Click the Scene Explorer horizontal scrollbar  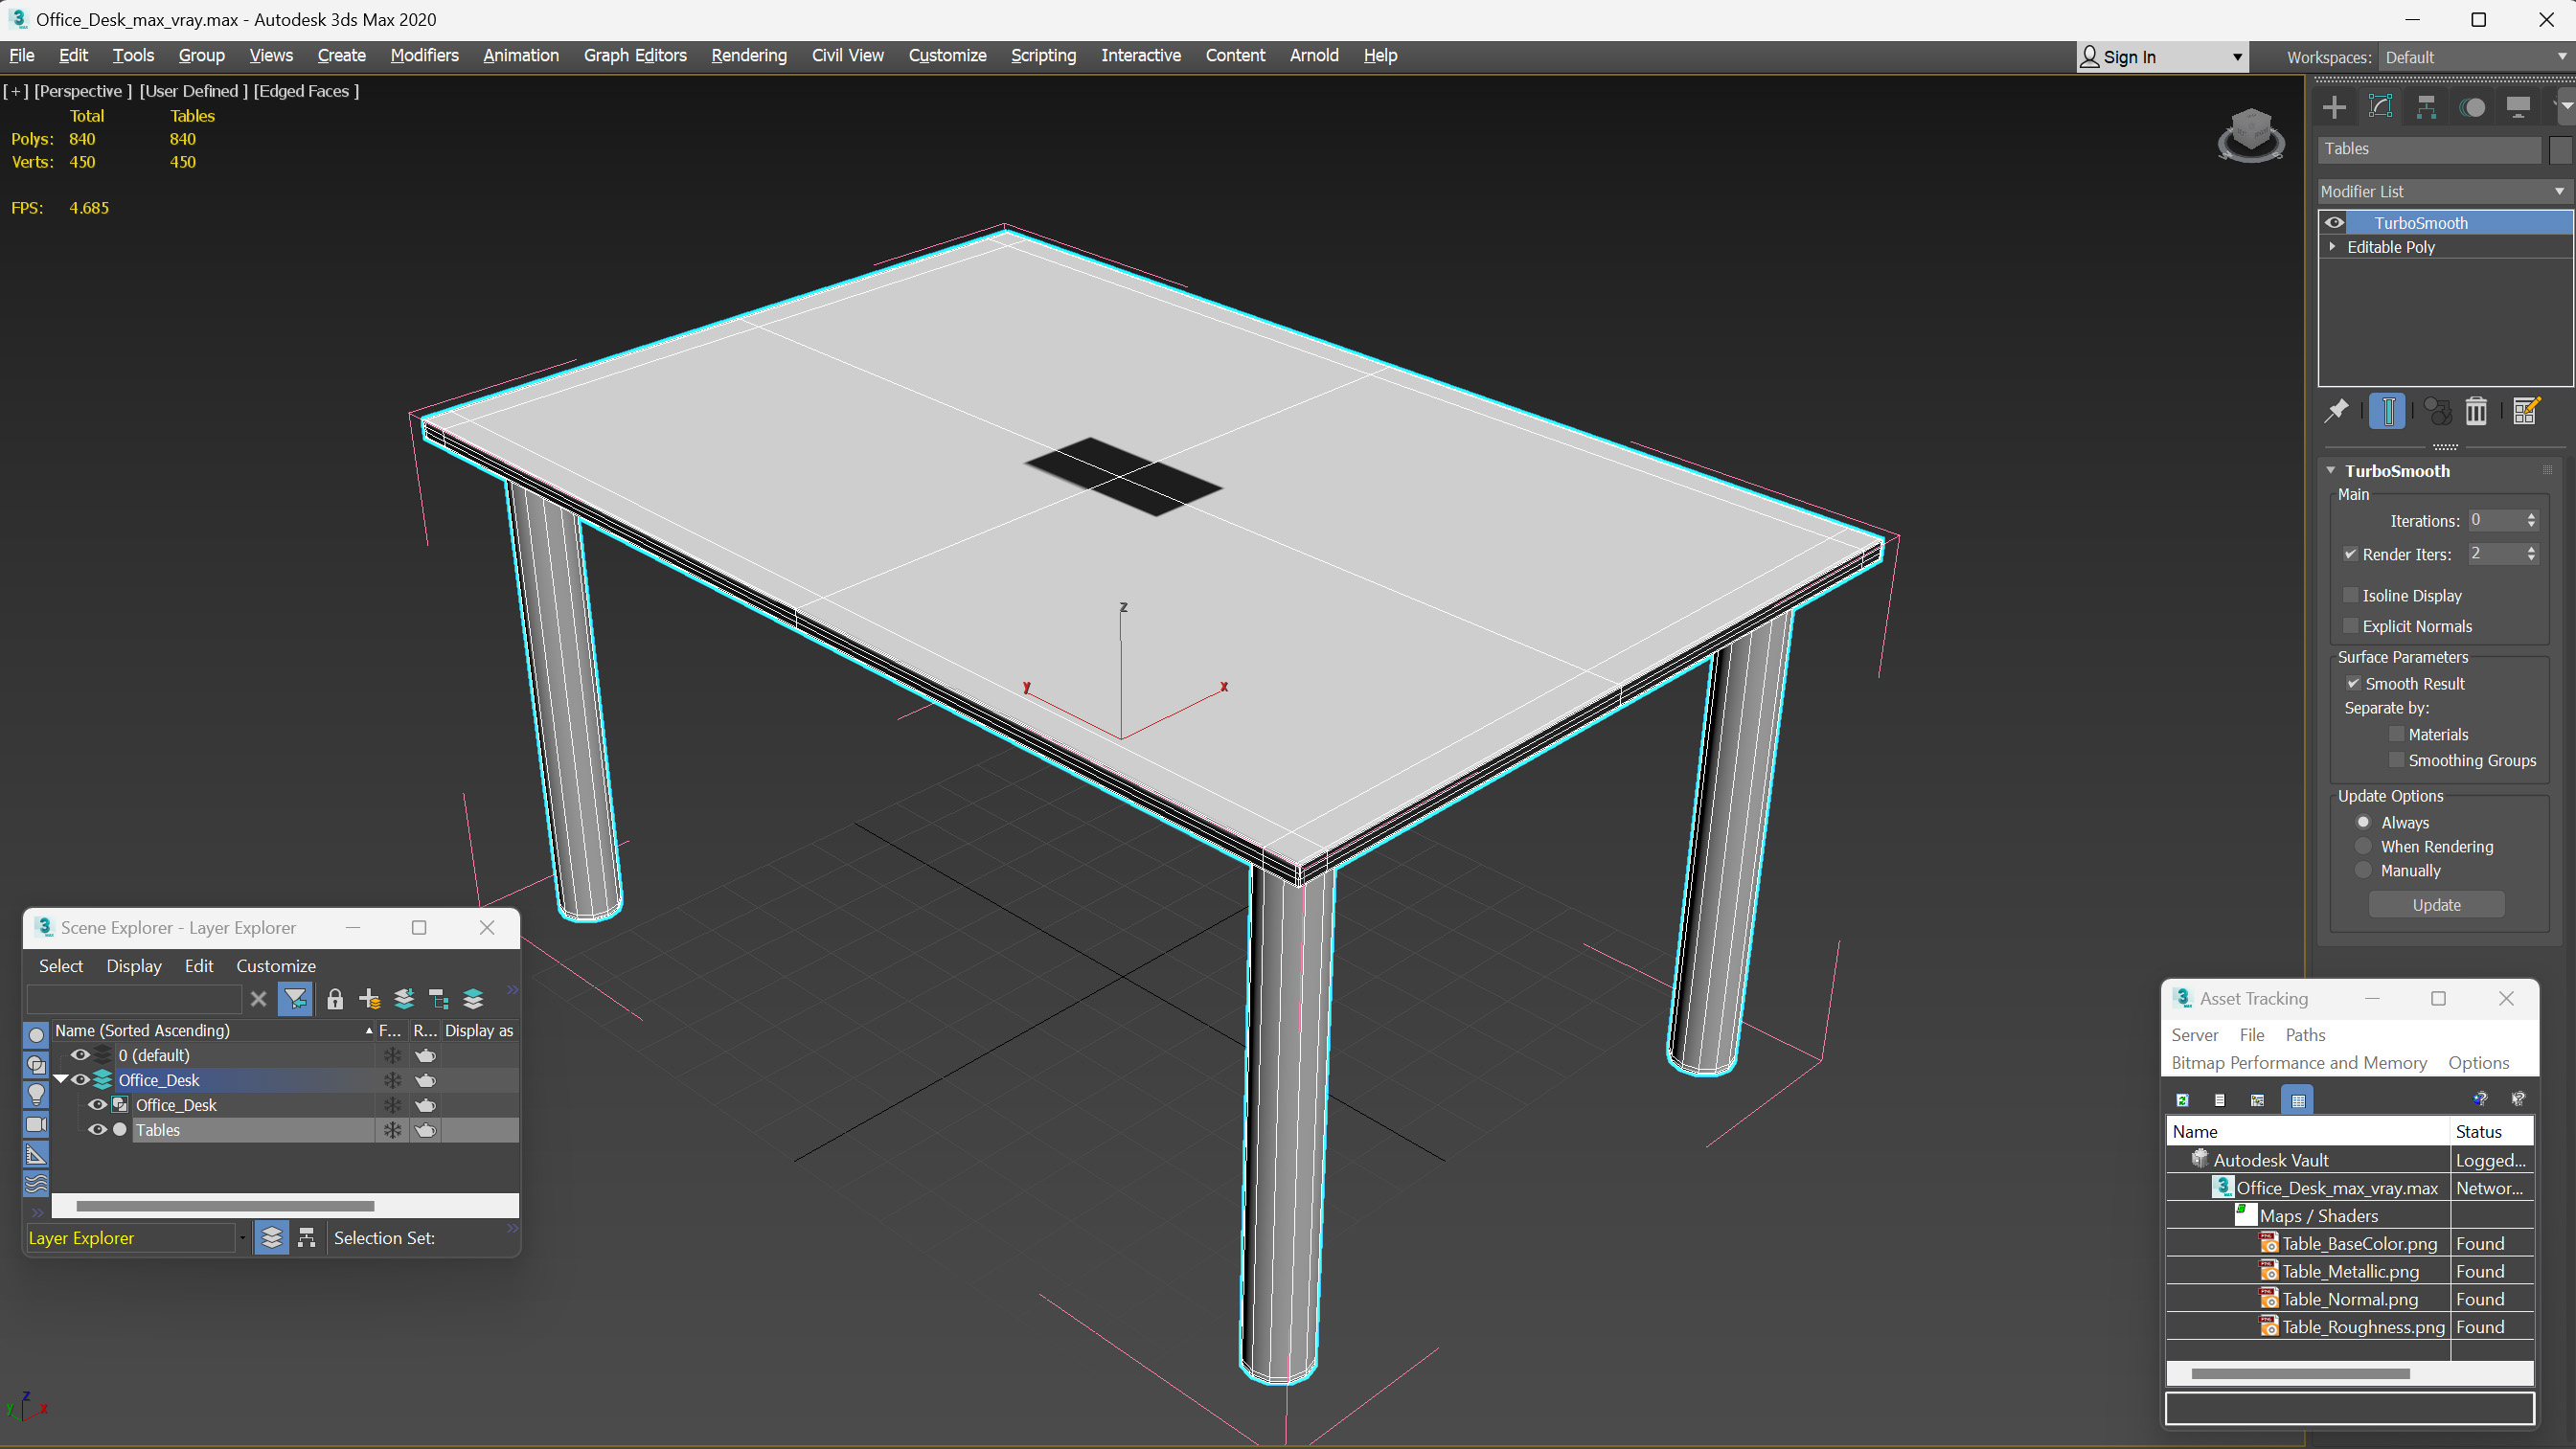click(x=225, y=1206)
